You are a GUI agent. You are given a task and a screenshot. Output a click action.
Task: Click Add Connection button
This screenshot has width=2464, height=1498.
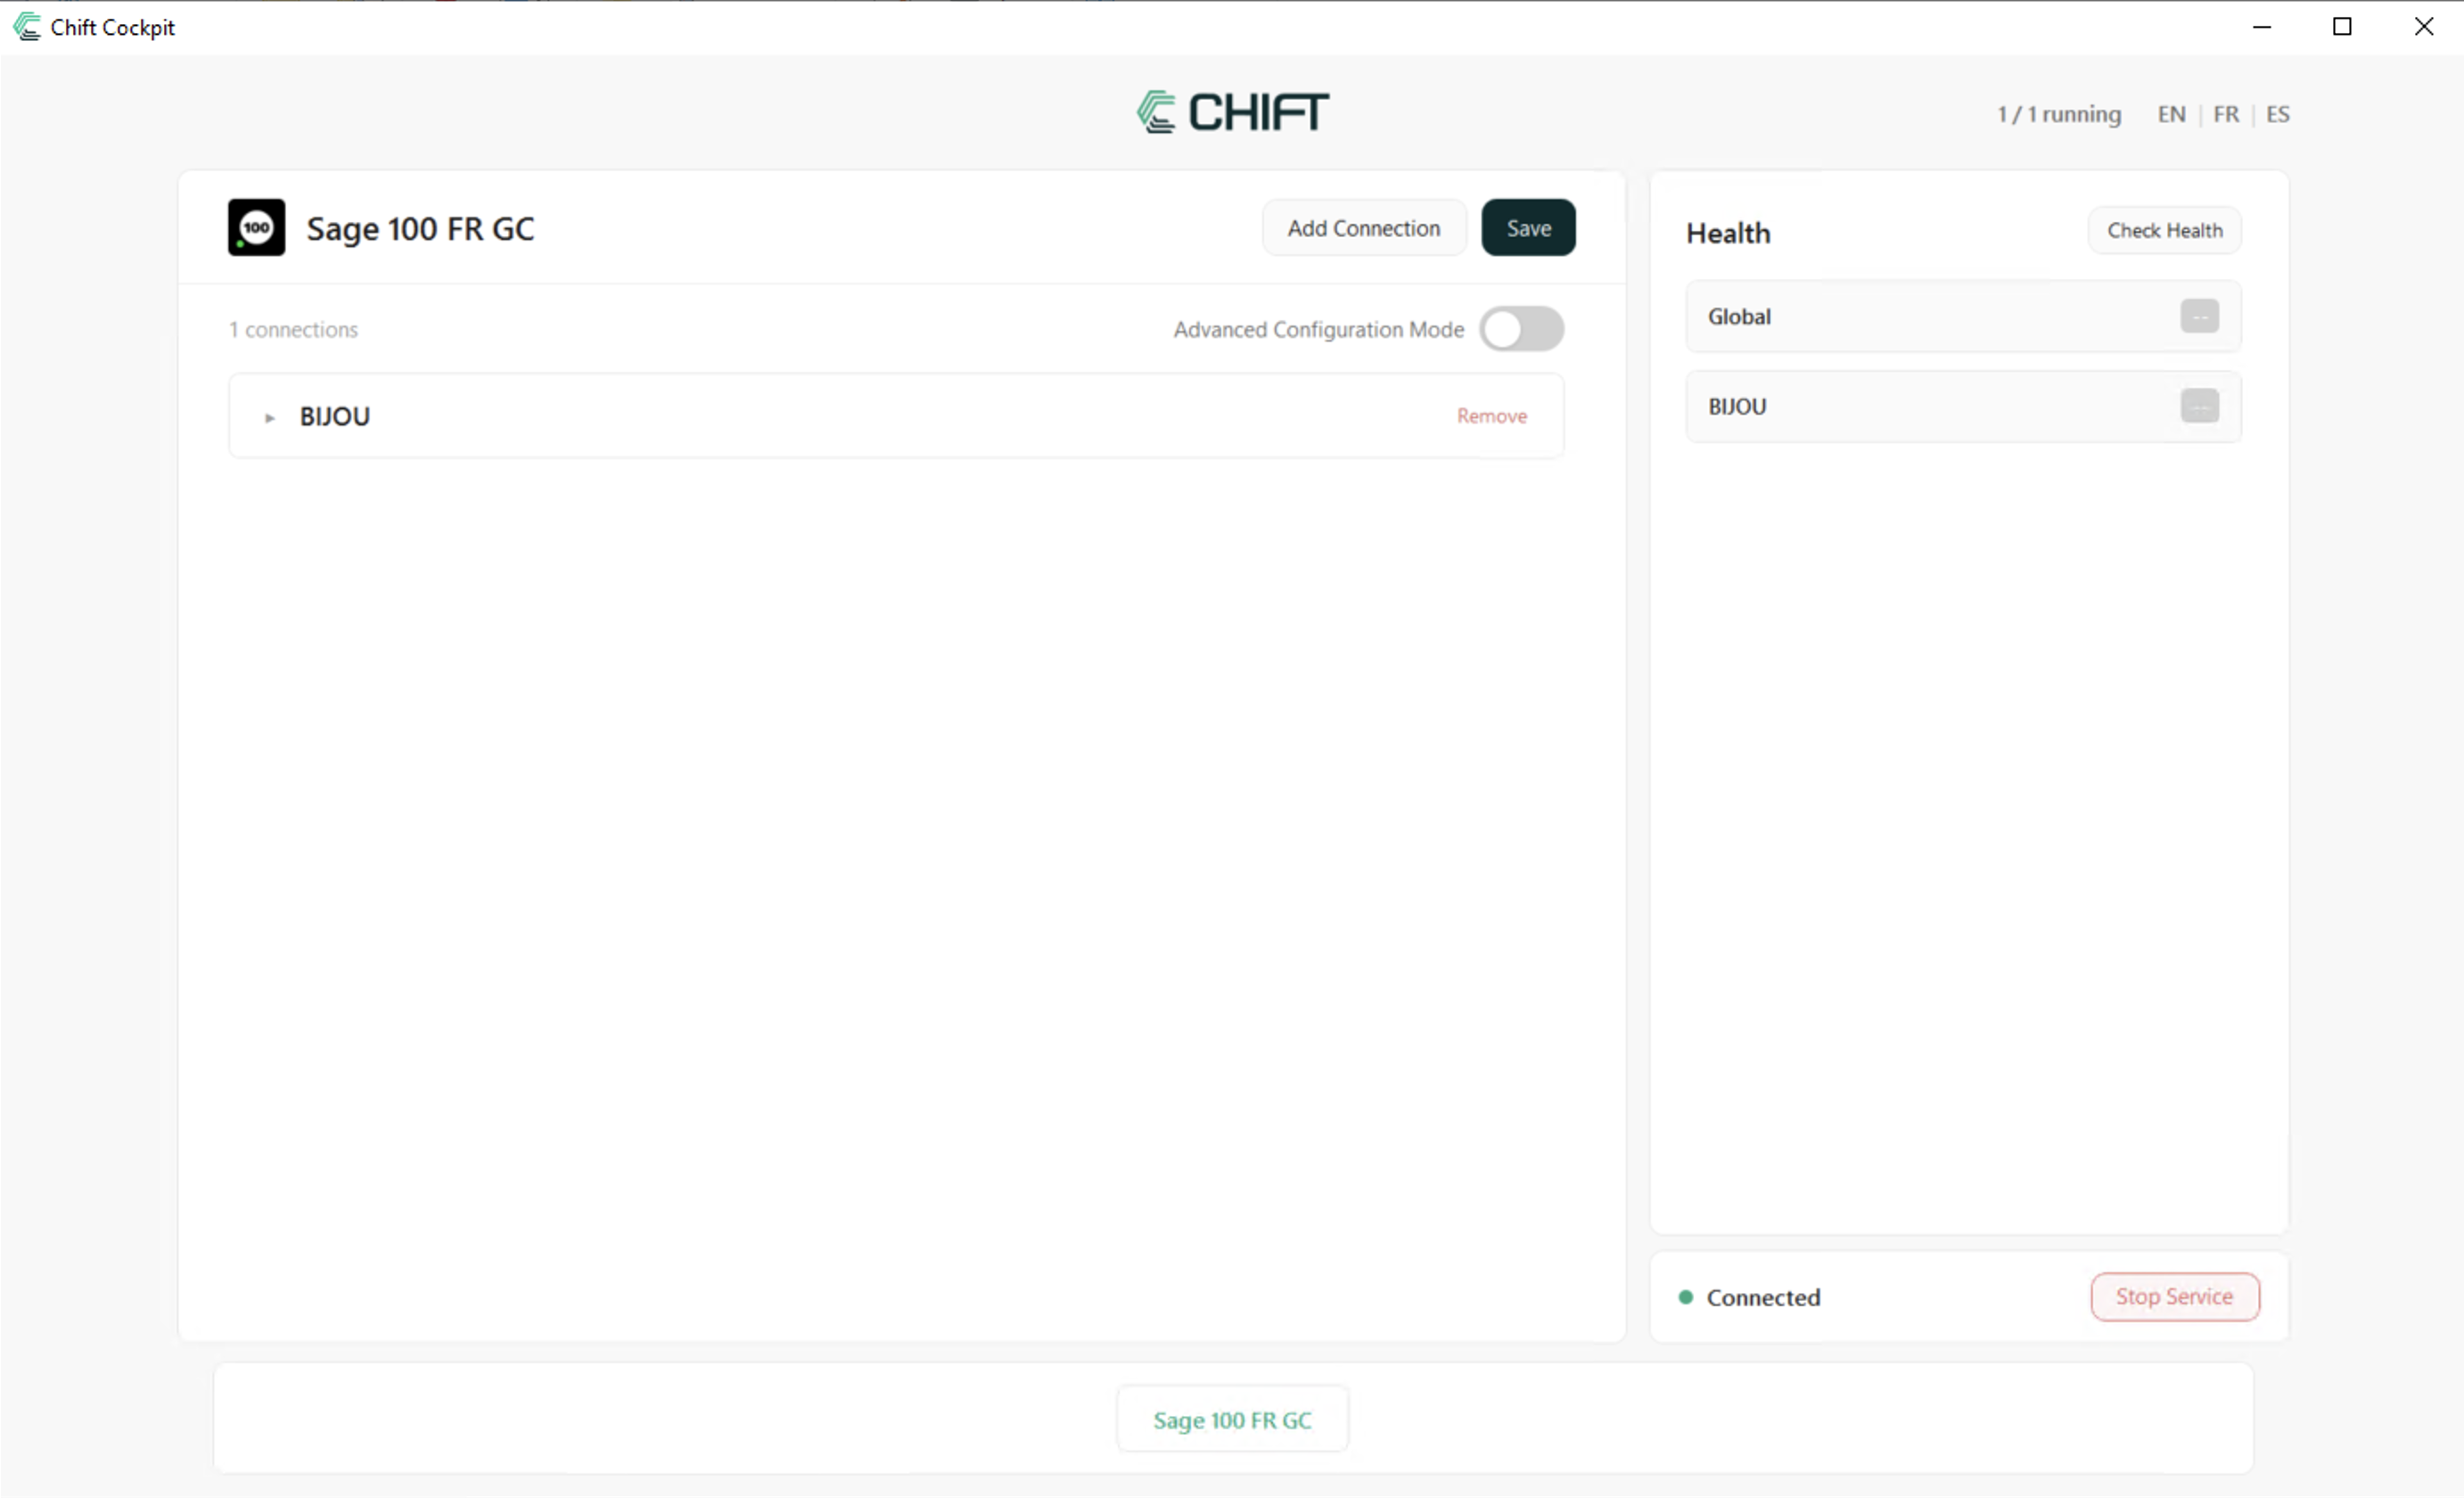coord(1363,228)
